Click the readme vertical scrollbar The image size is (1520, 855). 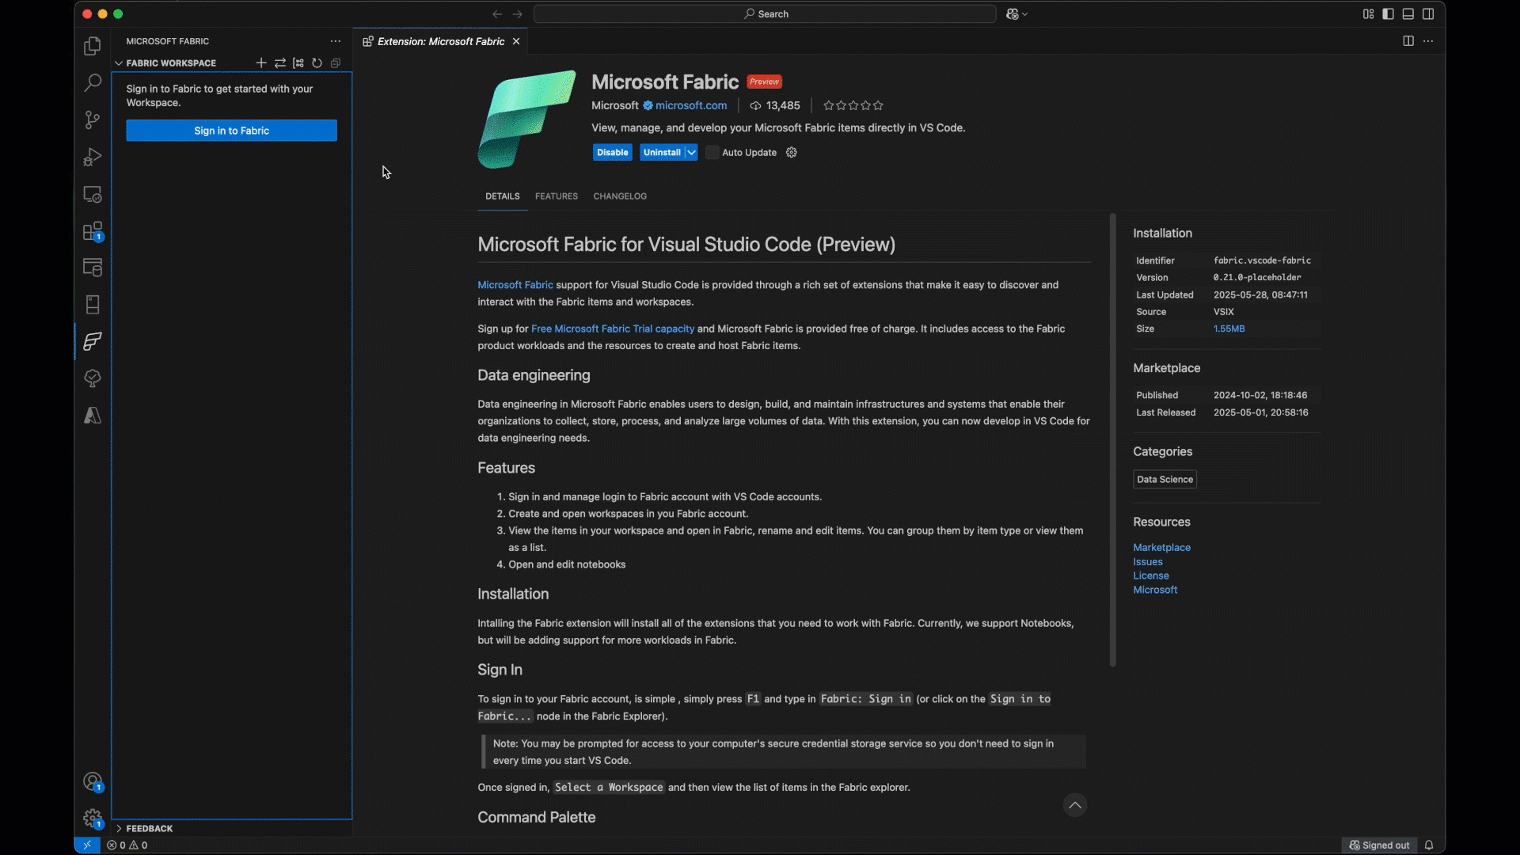(1112, 440)
